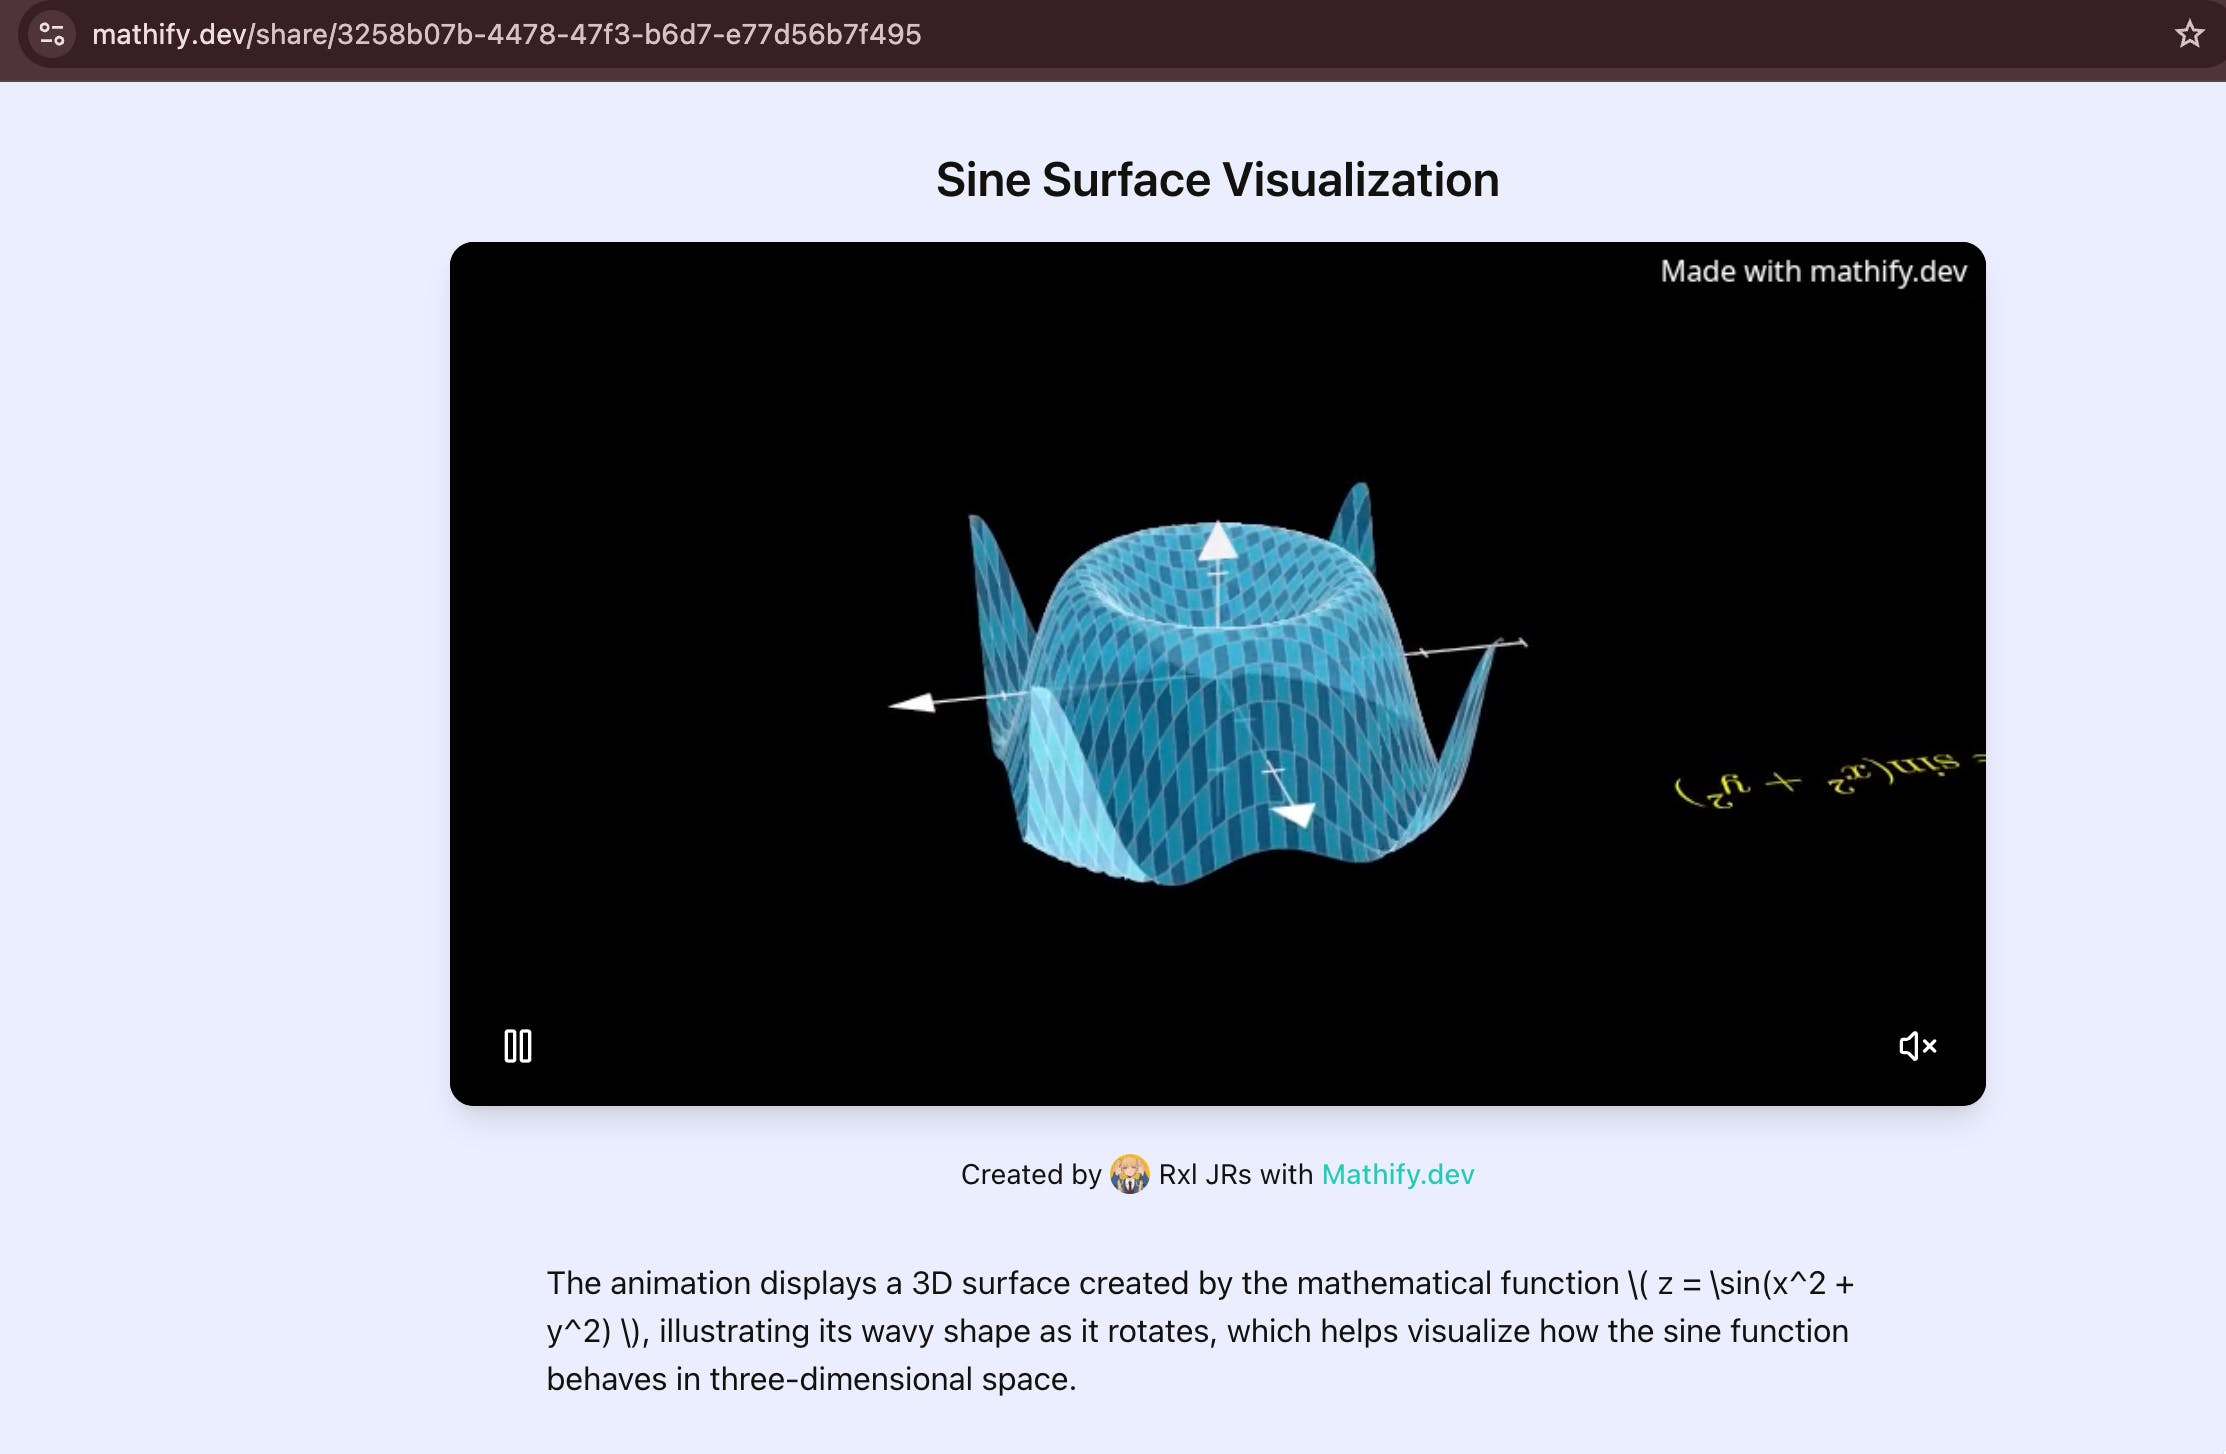Click the Rxl JRs author name
Image resolution: width=2226 pixels, height=1454 pixels.
coord(1204,1174)
